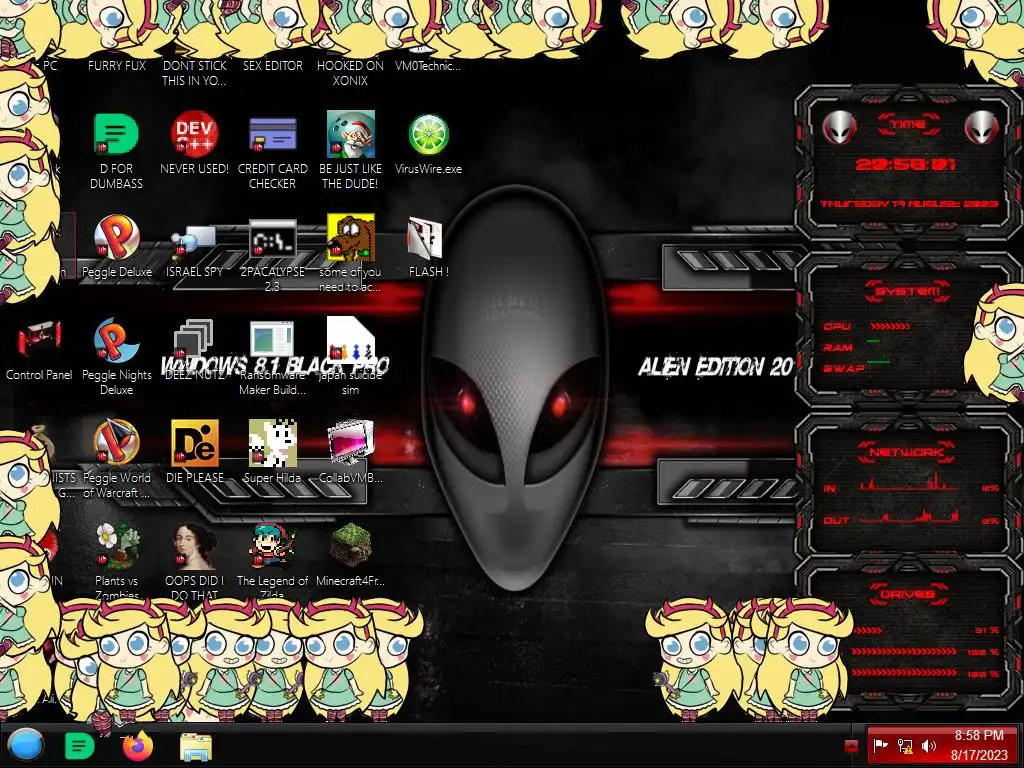Select the dog icon labeled some of you

[x=350, y=237]
